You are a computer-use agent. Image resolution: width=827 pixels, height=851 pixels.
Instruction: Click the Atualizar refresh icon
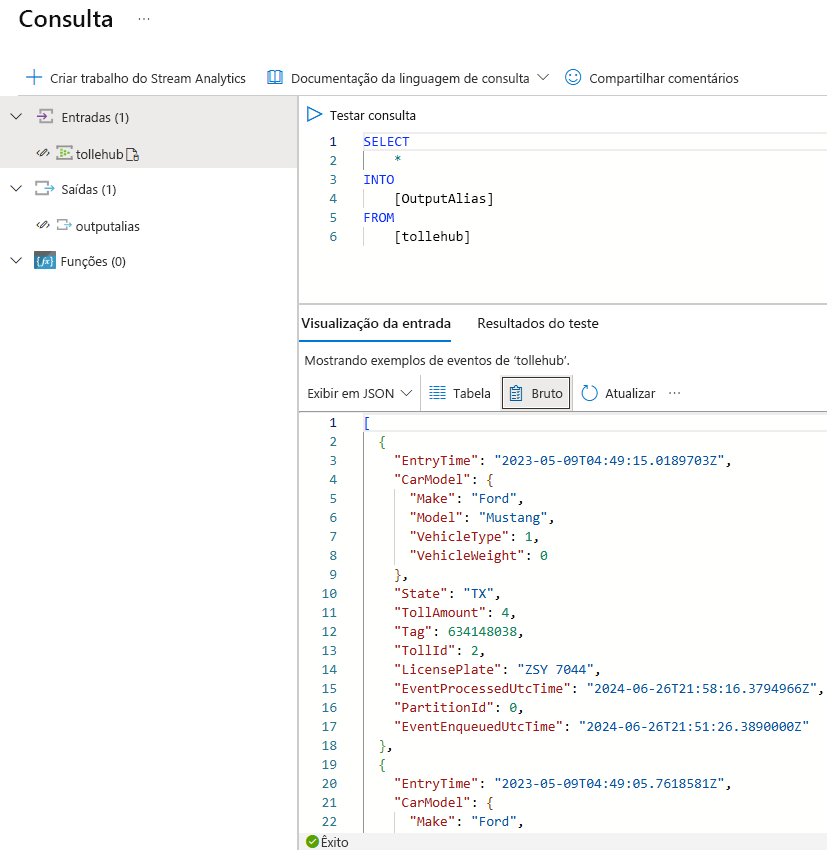click(589, 394)
